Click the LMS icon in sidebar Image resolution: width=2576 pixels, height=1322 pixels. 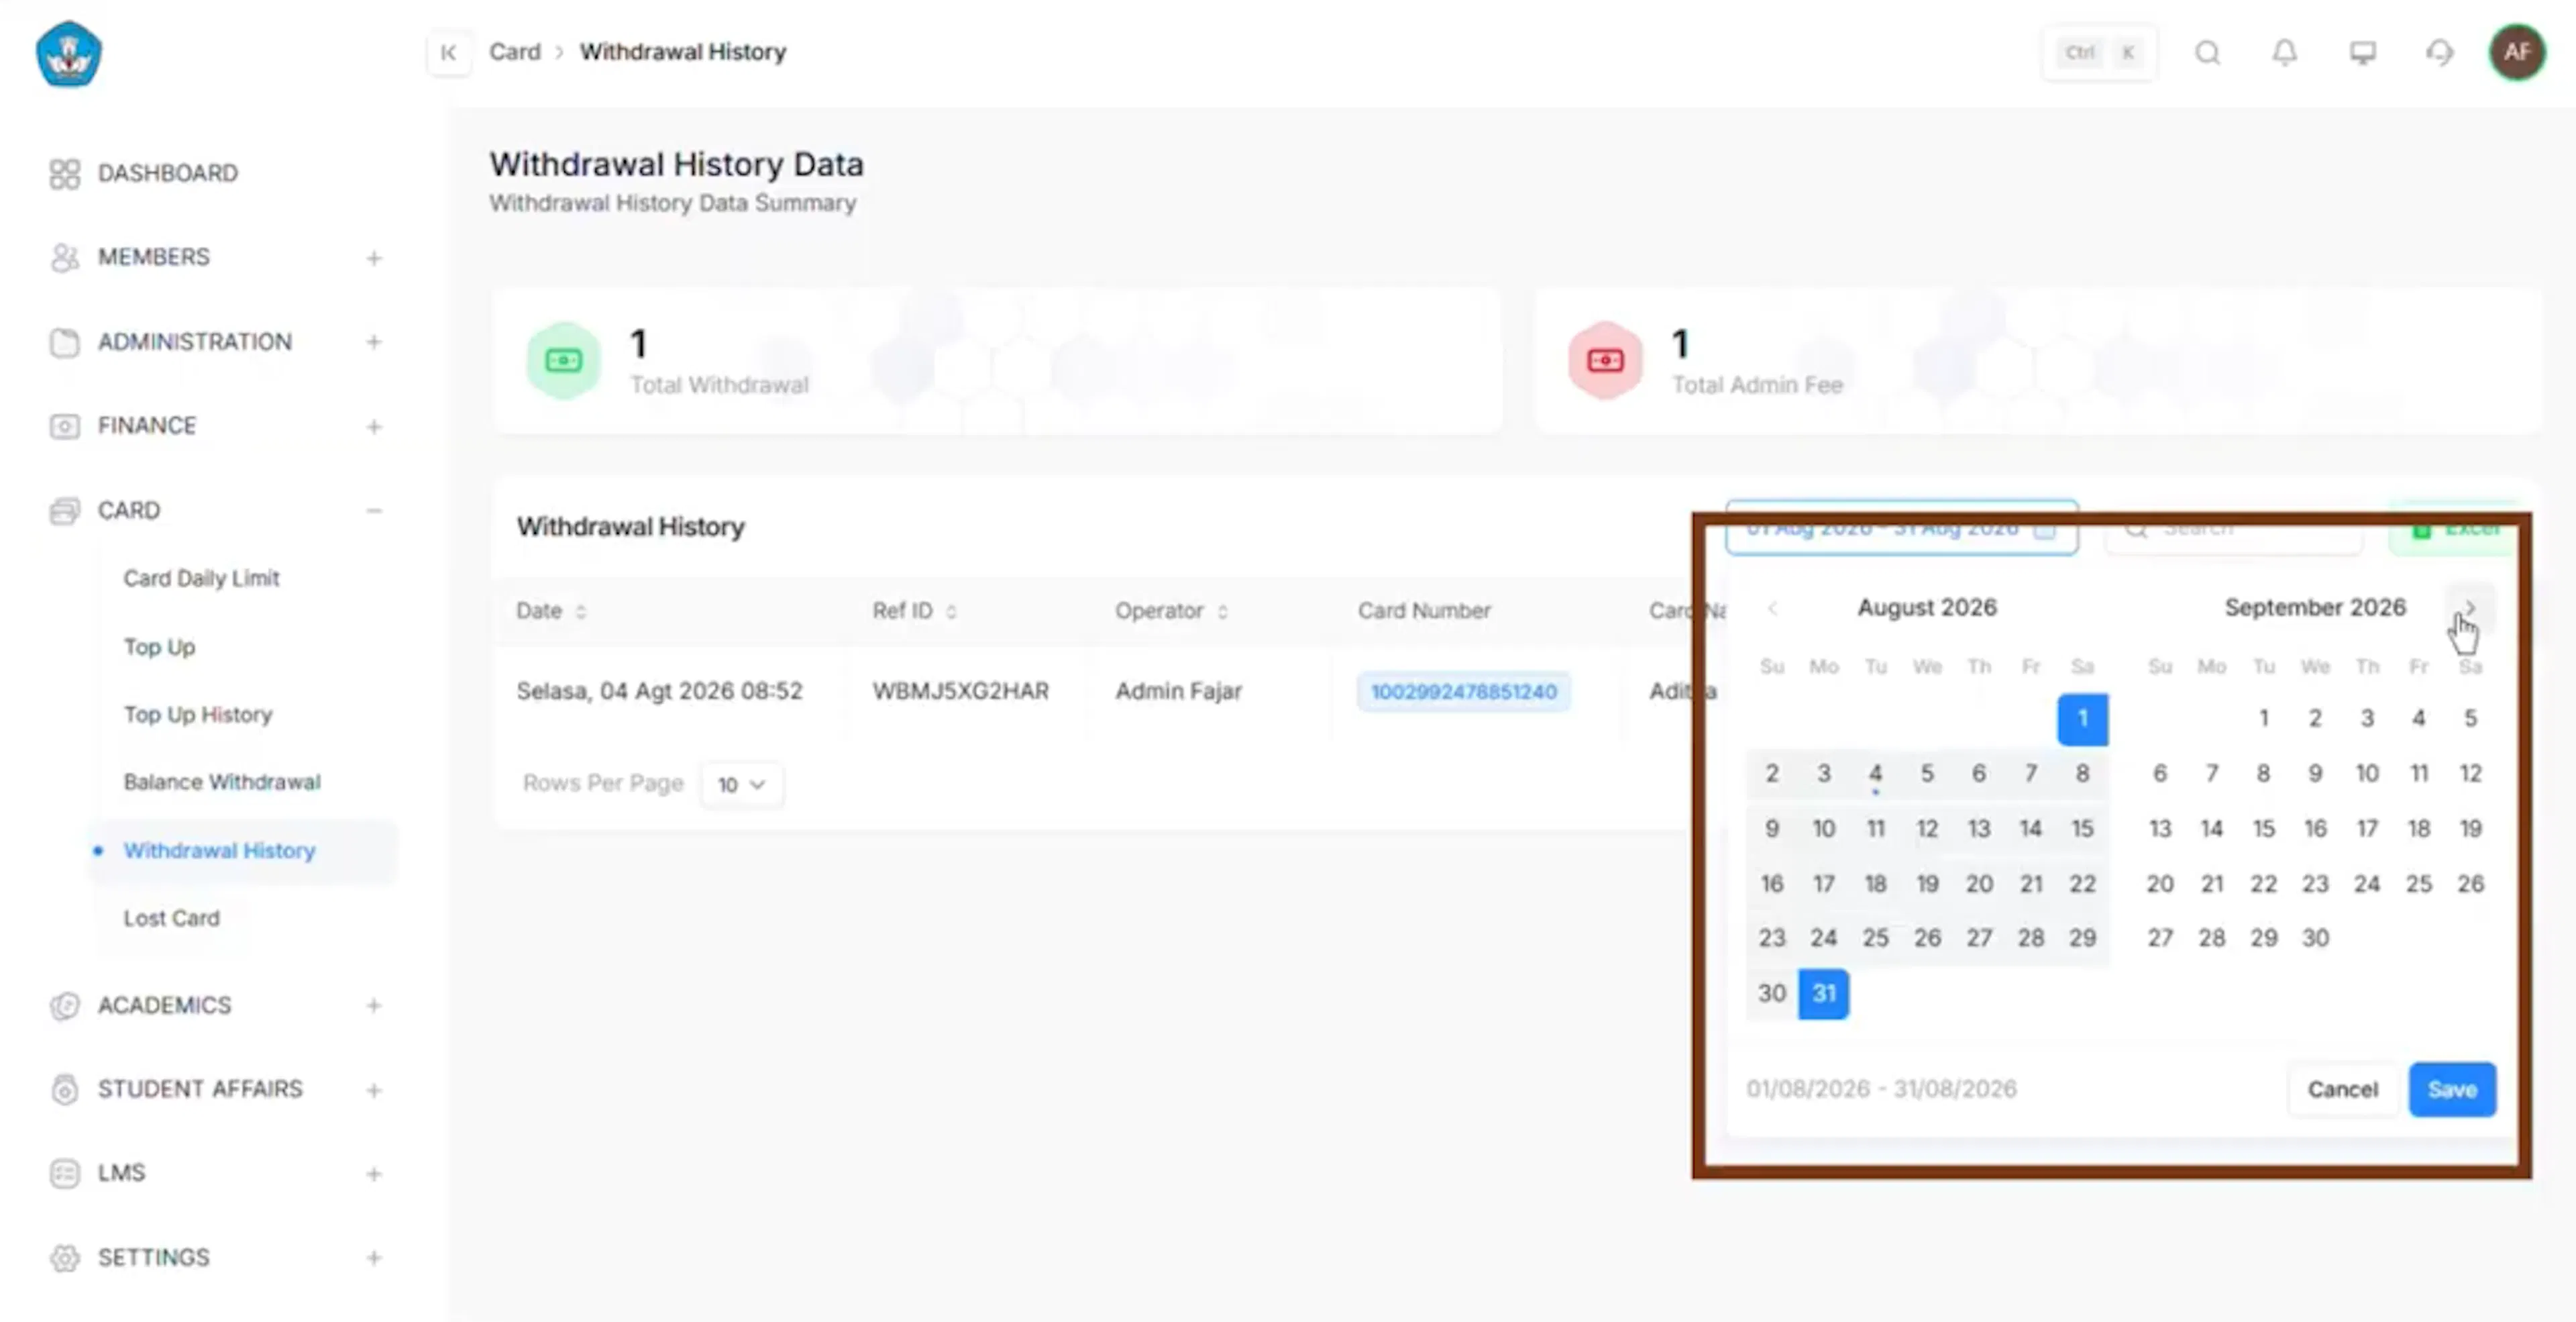pyautogui.click(x=64, y=1173)
